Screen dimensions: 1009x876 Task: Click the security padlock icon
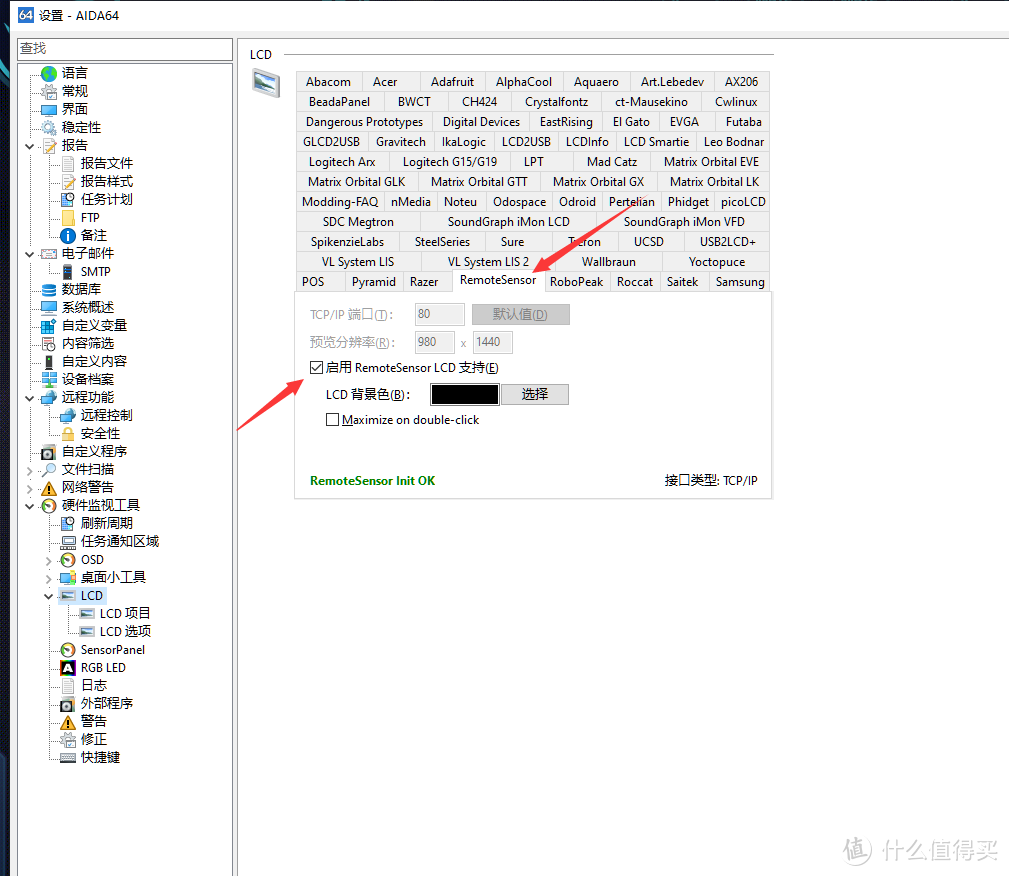[x=68, y=434]
